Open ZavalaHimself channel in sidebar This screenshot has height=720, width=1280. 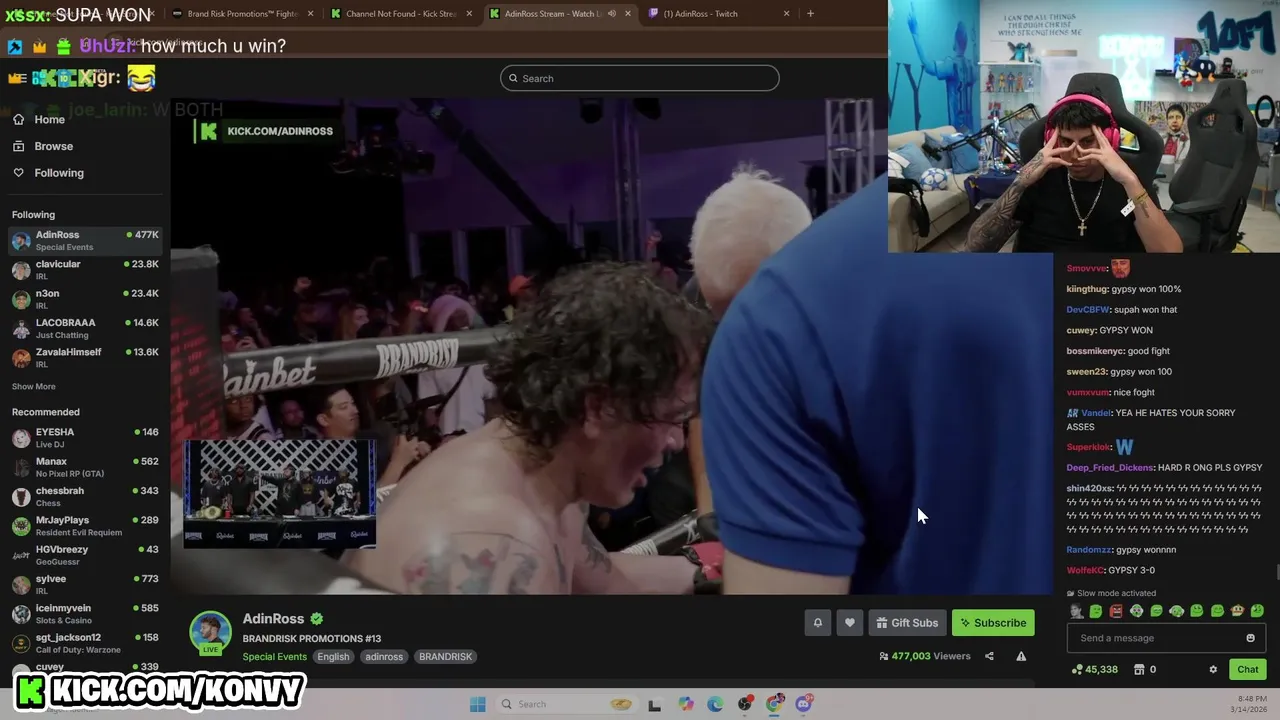(x=85, y=358)
